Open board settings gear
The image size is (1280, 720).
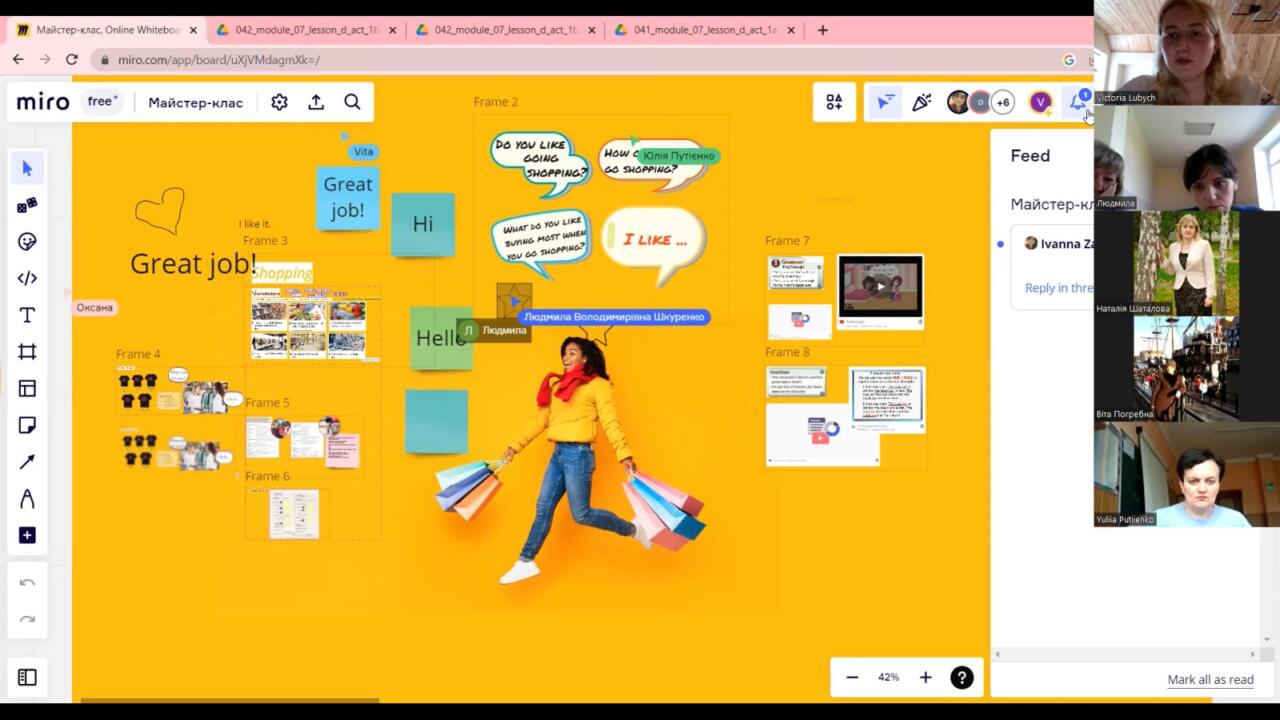279,102
